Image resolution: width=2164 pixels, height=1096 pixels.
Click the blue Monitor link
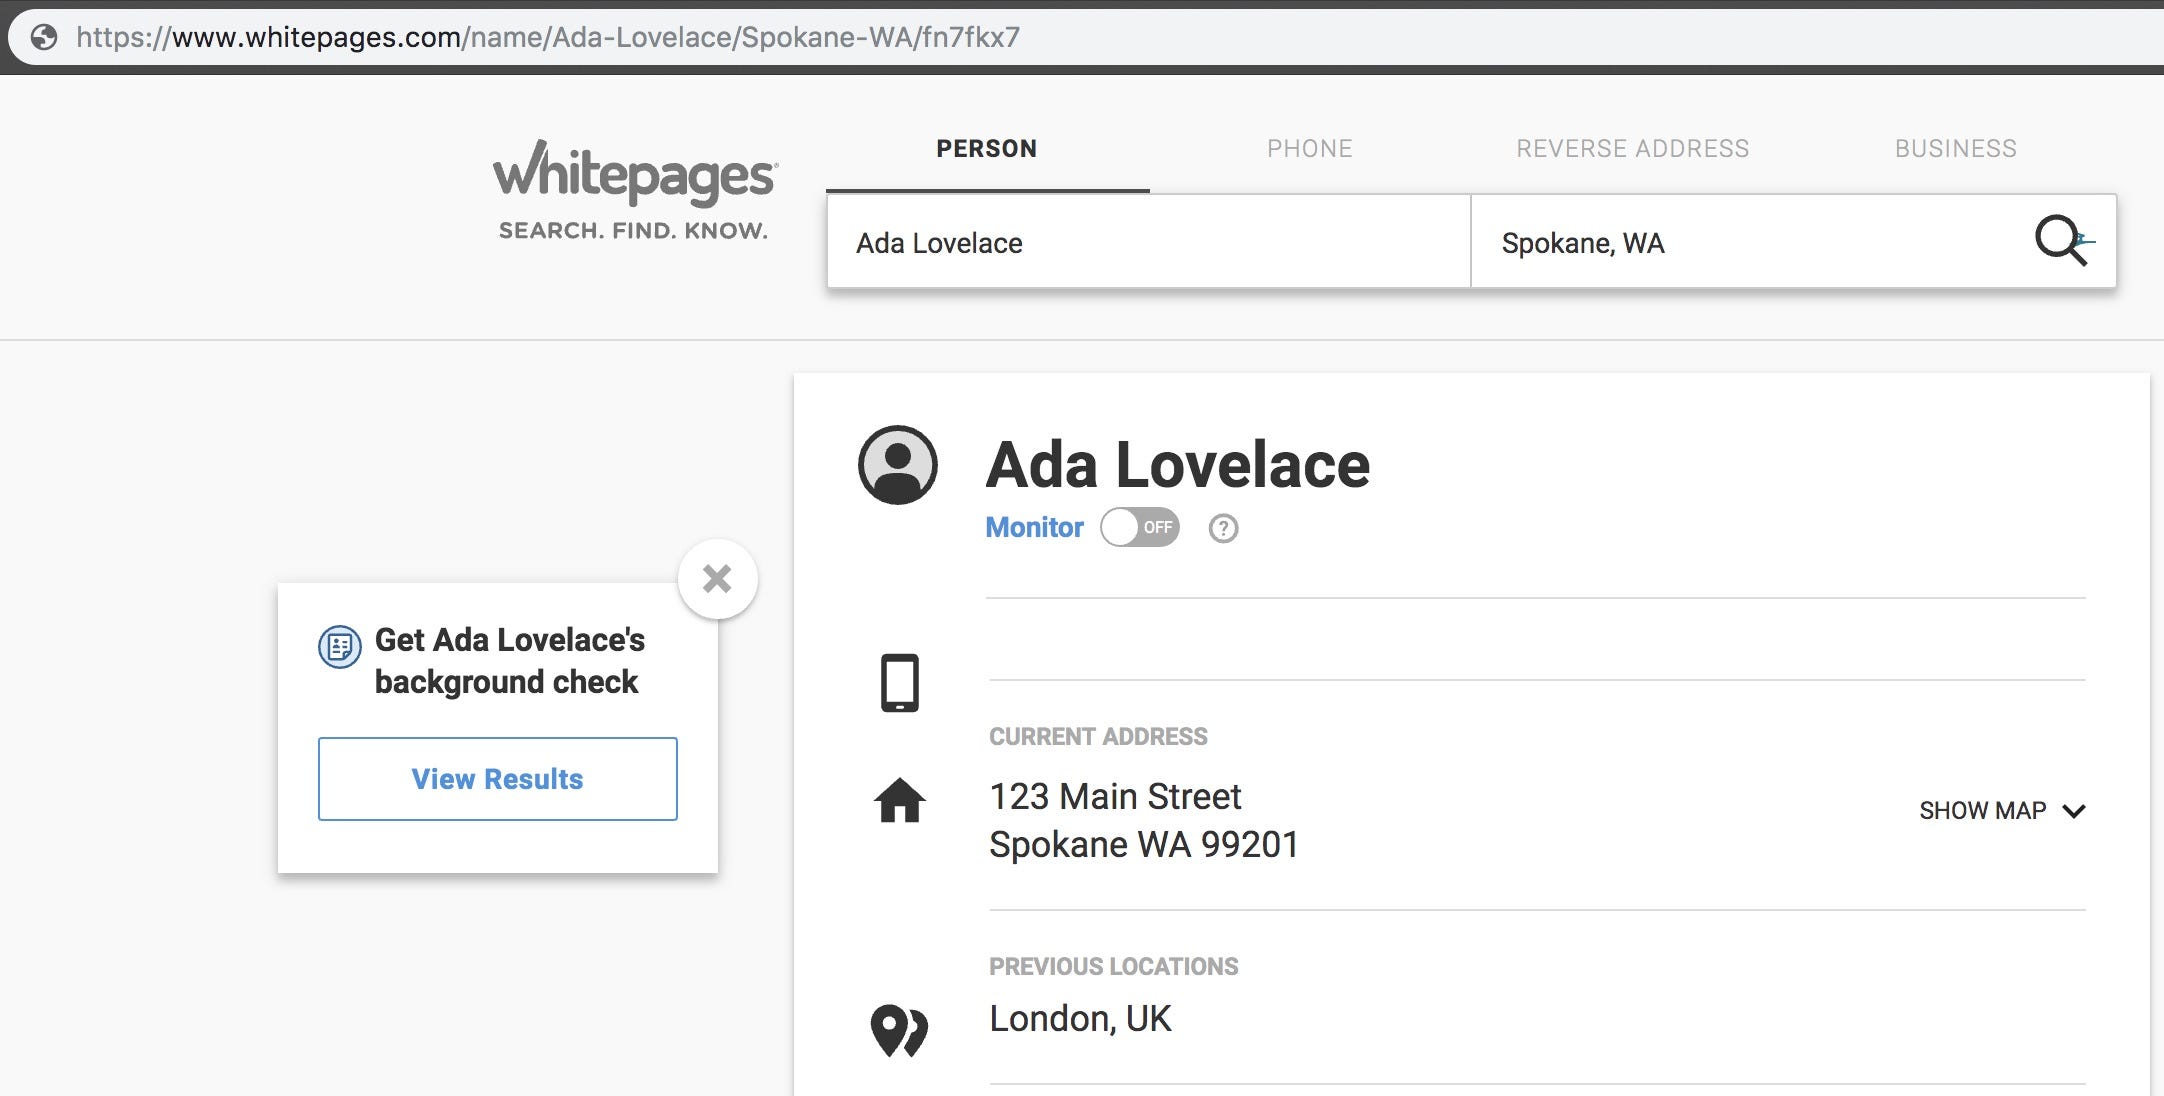coord(1034,527)
